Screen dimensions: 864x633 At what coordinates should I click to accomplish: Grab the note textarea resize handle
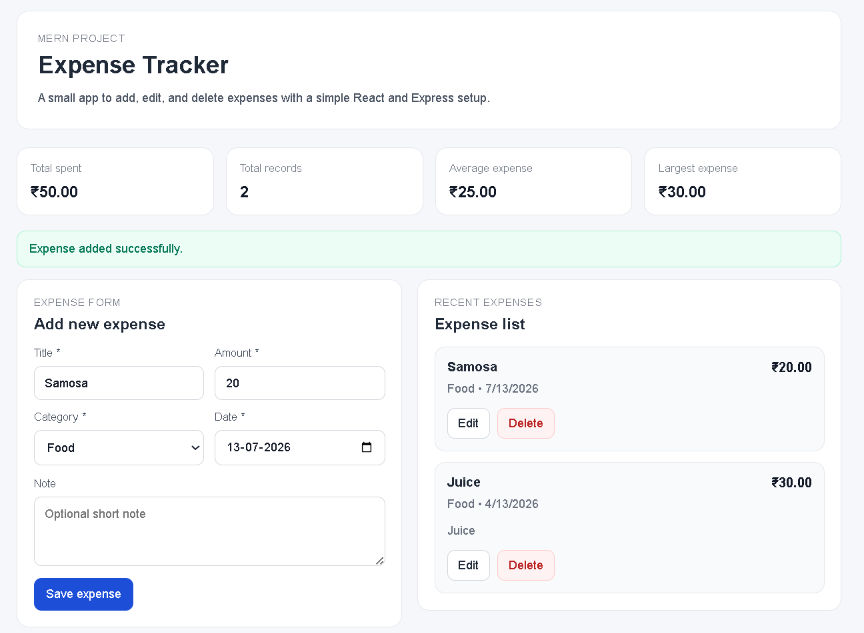(380, 560)
